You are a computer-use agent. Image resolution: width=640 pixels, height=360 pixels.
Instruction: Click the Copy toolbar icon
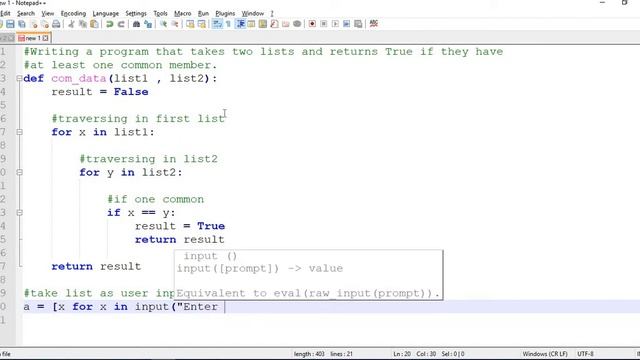[83, 24]
